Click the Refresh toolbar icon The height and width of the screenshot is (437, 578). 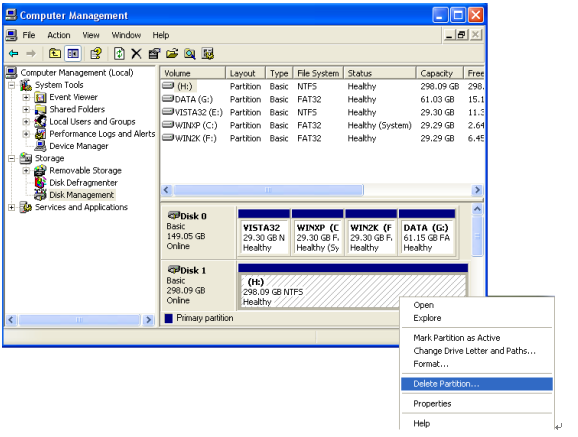pyautogui.click(x=119, y=54)
